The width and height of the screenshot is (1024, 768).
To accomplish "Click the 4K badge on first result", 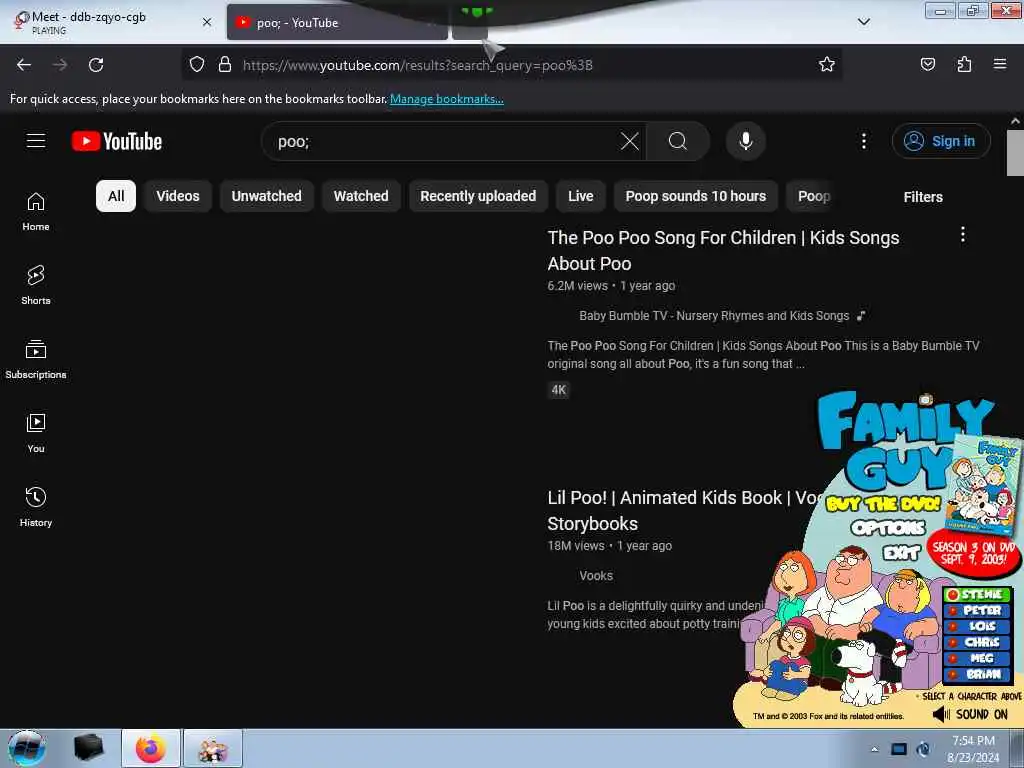I will pos(558,390).
